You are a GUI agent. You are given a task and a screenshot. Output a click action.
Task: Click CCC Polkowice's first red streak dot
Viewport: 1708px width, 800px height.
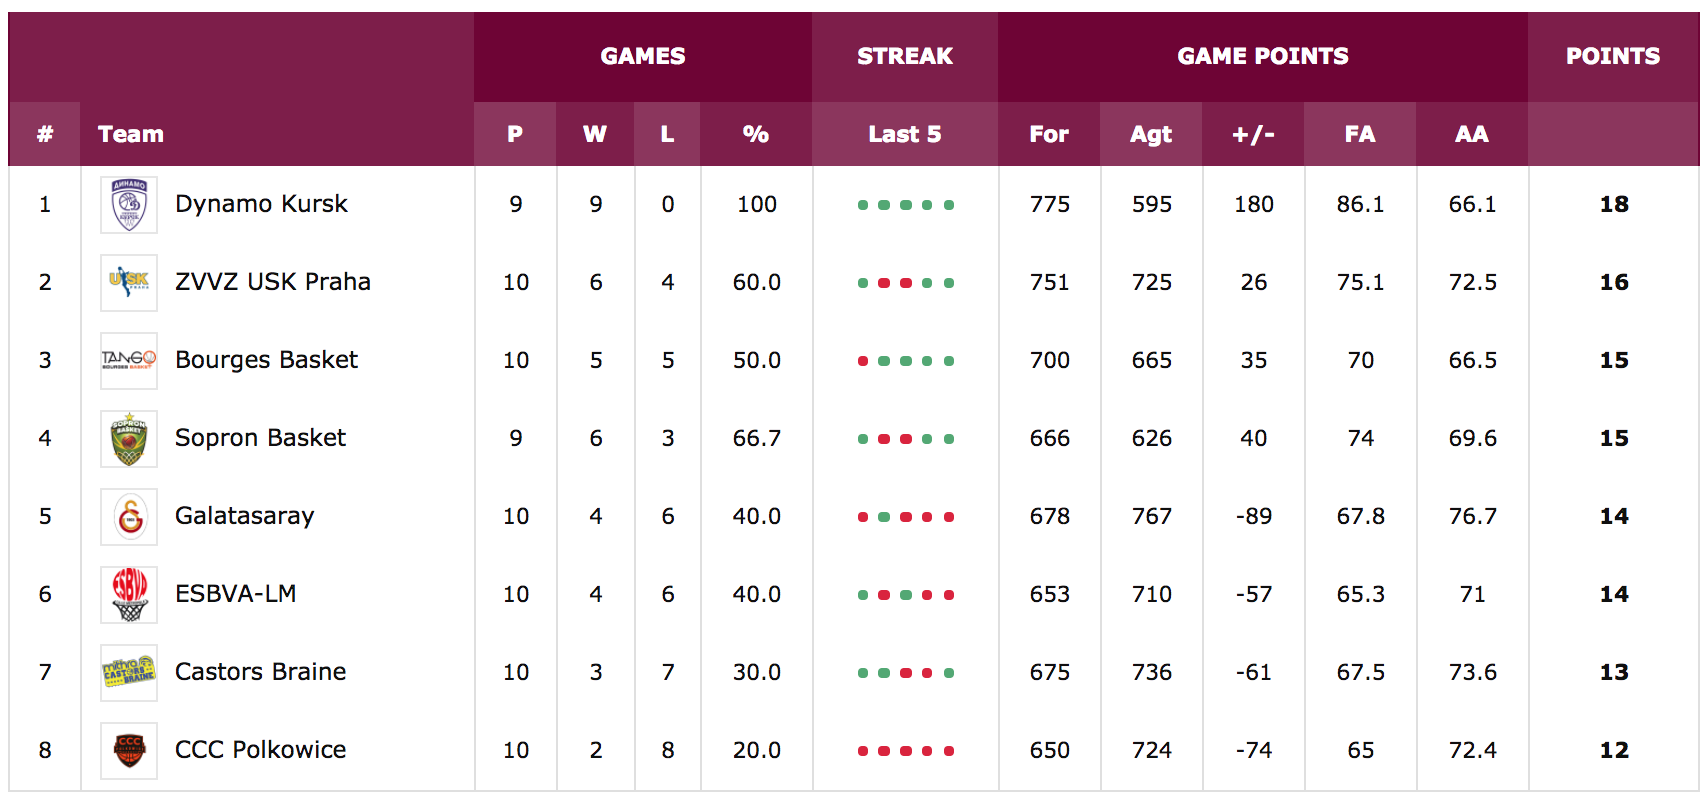tap(863, 751)
